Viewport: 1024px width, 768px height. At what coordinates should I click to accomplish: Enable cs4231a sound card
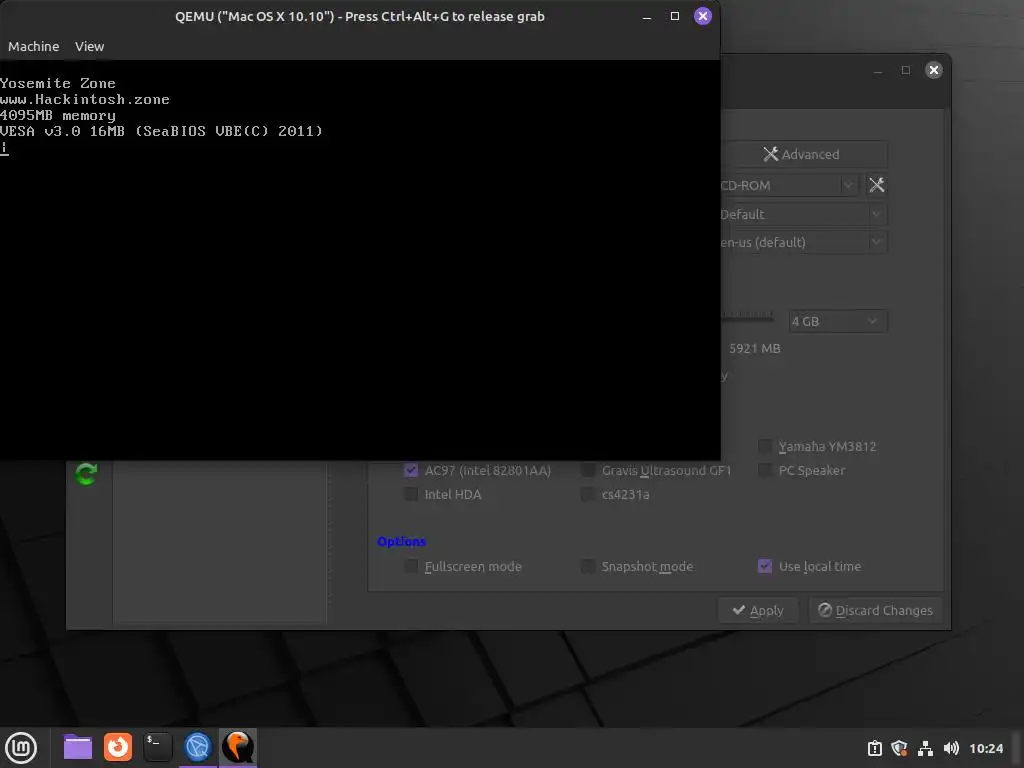tap(588, 494)
